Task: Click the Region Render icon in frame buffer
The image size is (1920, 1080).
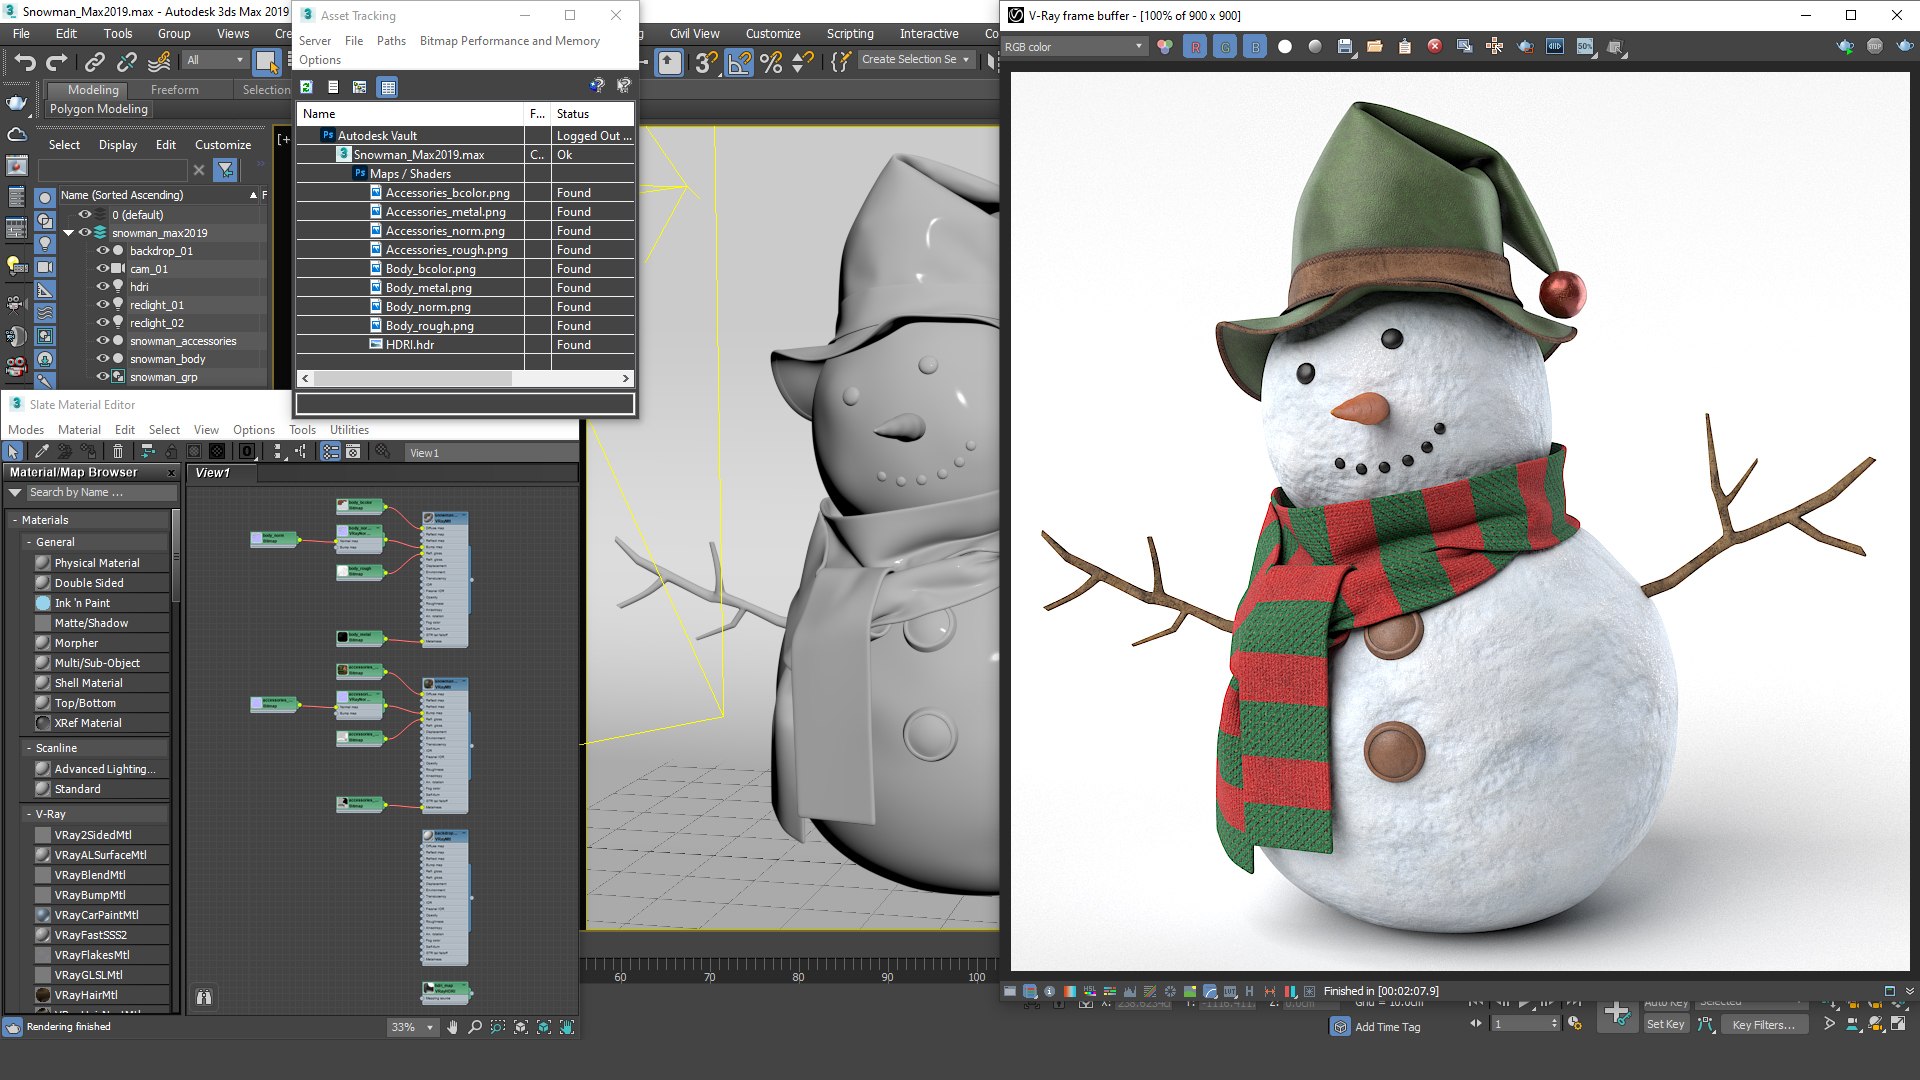Action: point(1525,46)
